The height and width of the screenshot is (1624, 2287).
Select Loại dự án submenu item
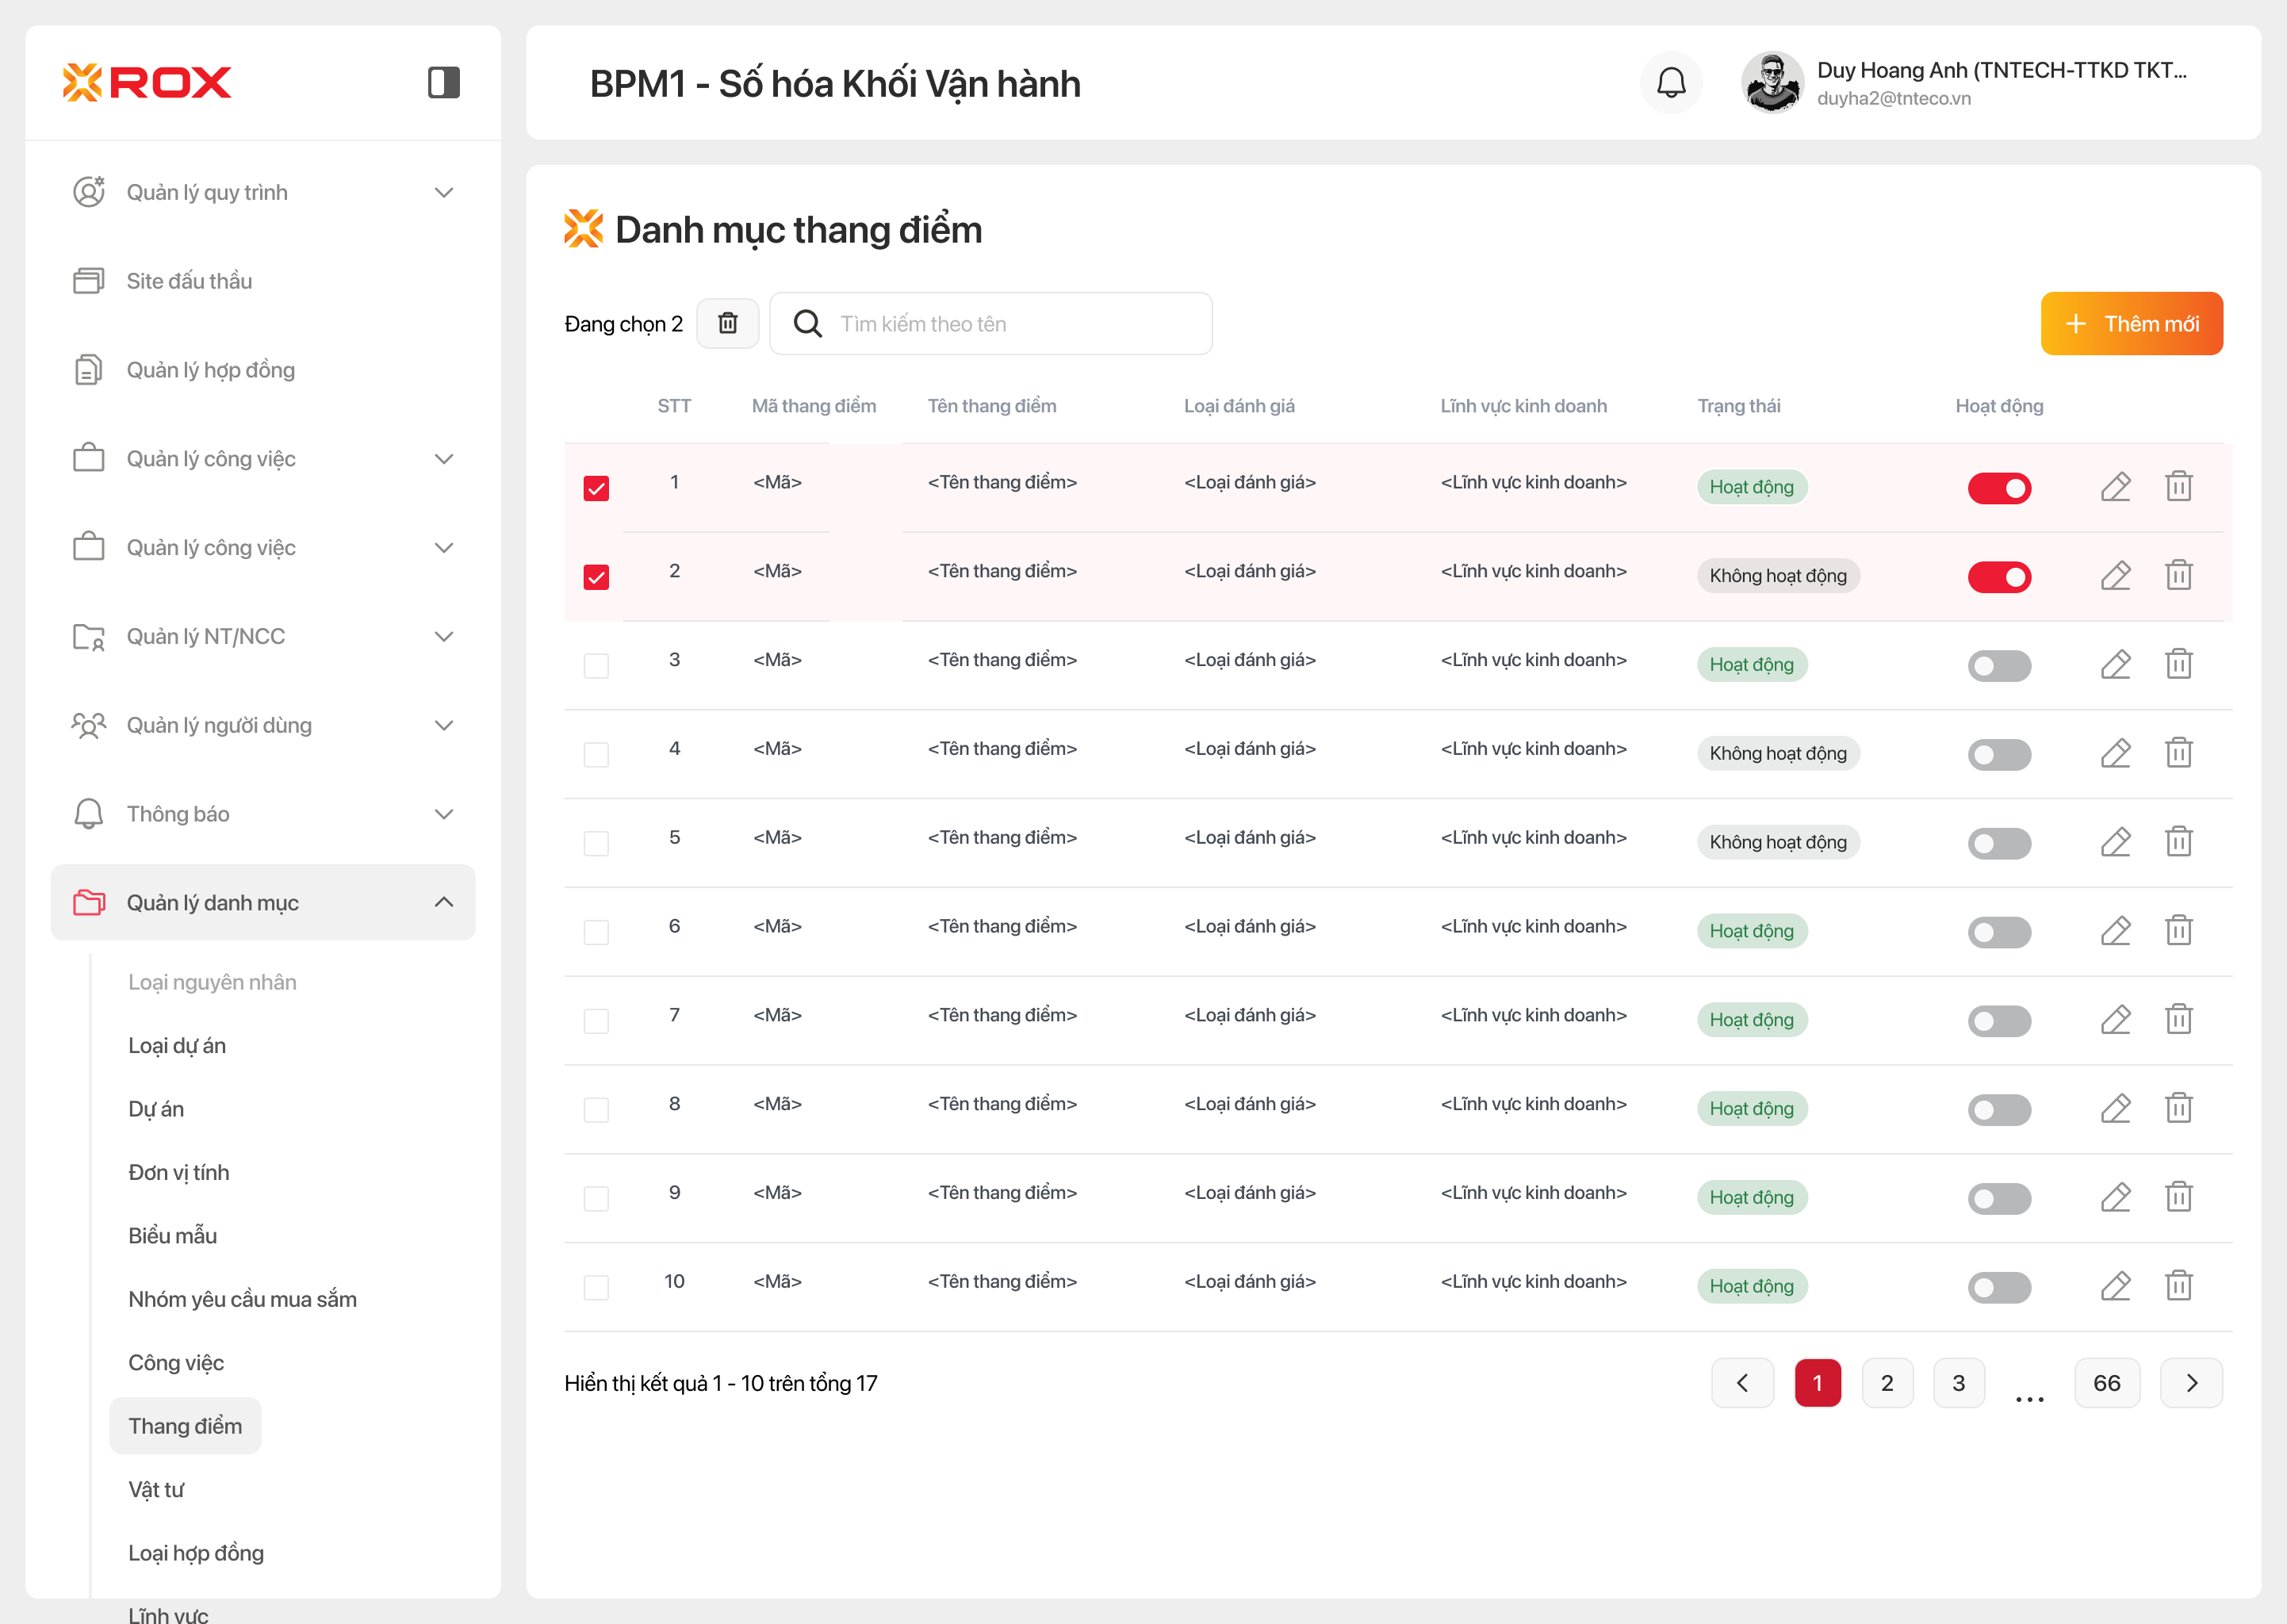[x=177, y=1045]
